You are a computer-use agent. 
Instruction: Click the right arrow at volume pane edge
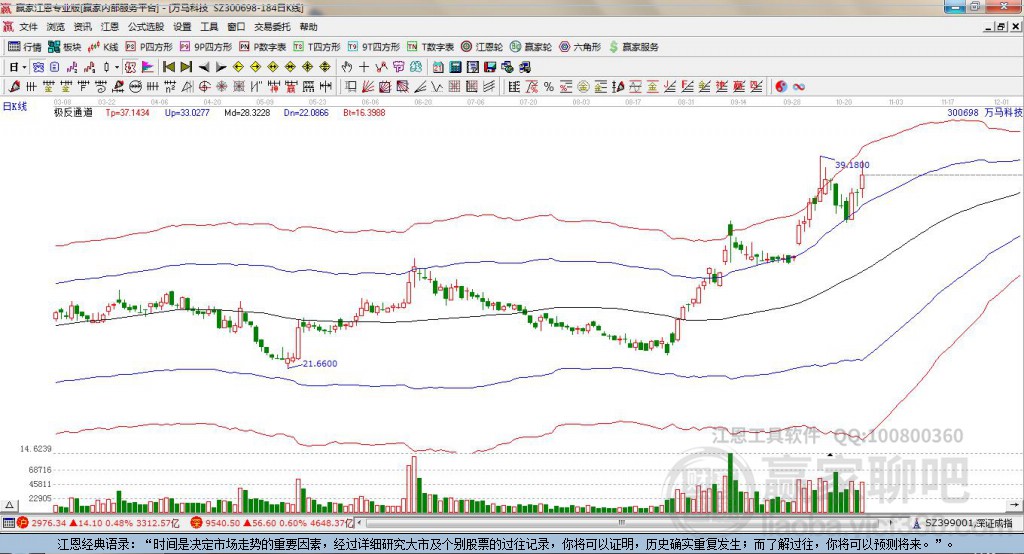(x=1014, y=505)
